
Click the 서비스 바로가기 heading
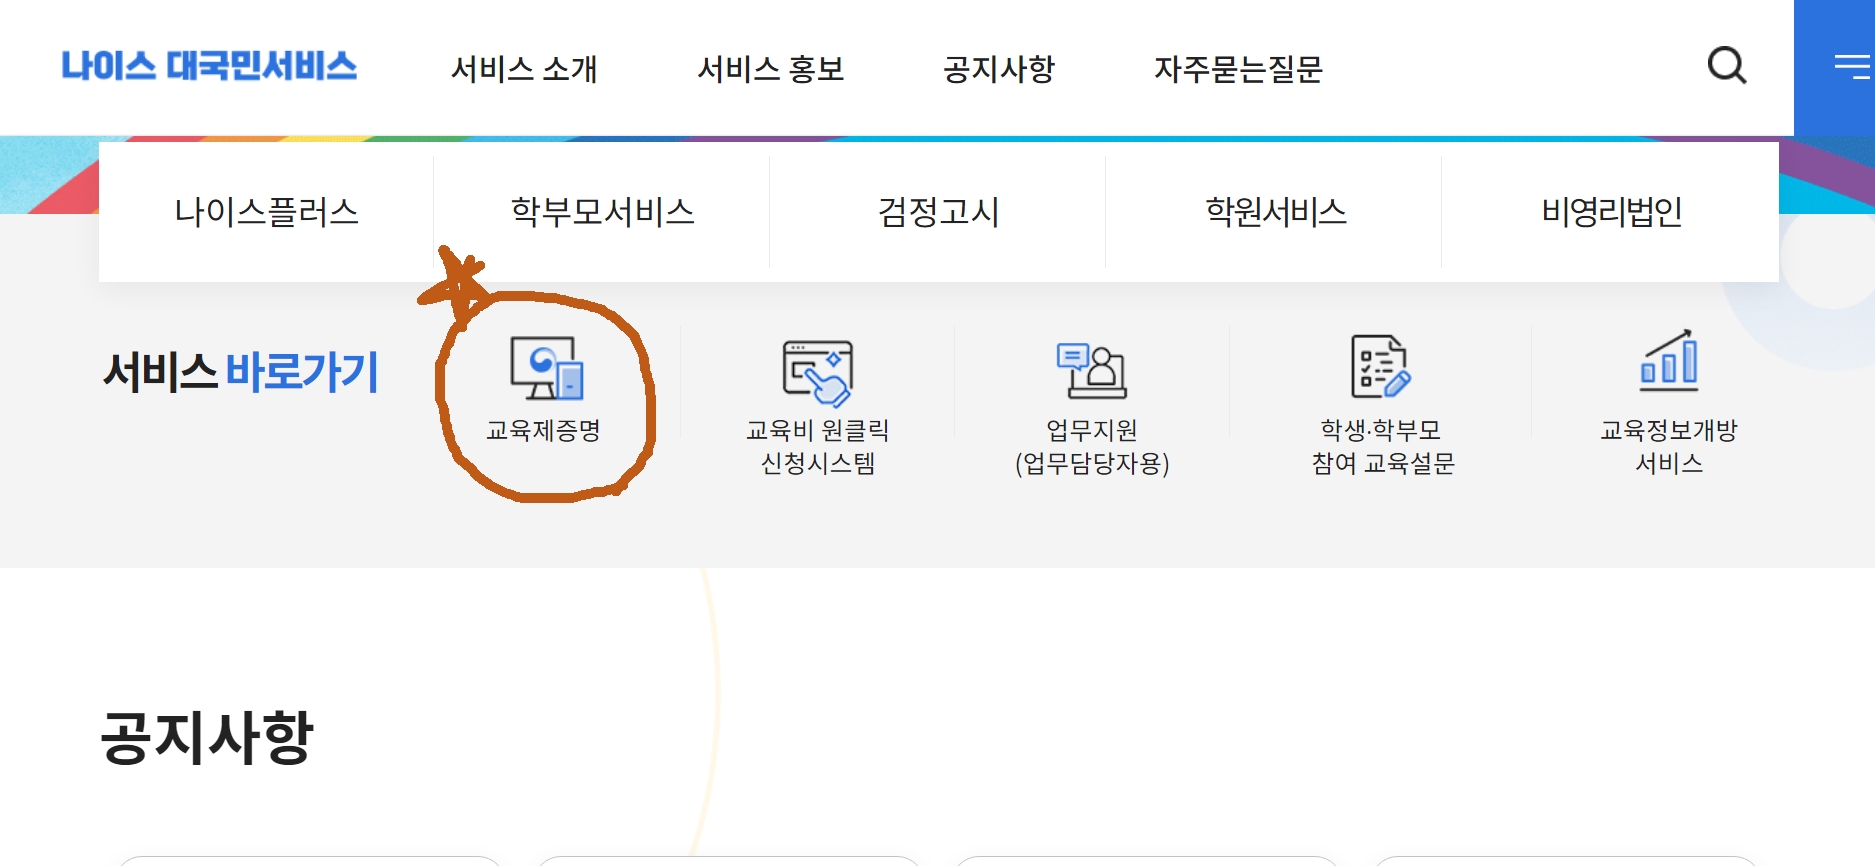[241, 372]
